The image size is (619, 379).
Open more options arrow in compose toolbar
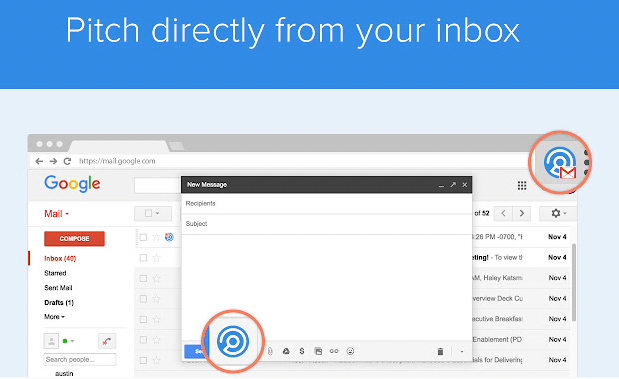[x=461, y=351]
